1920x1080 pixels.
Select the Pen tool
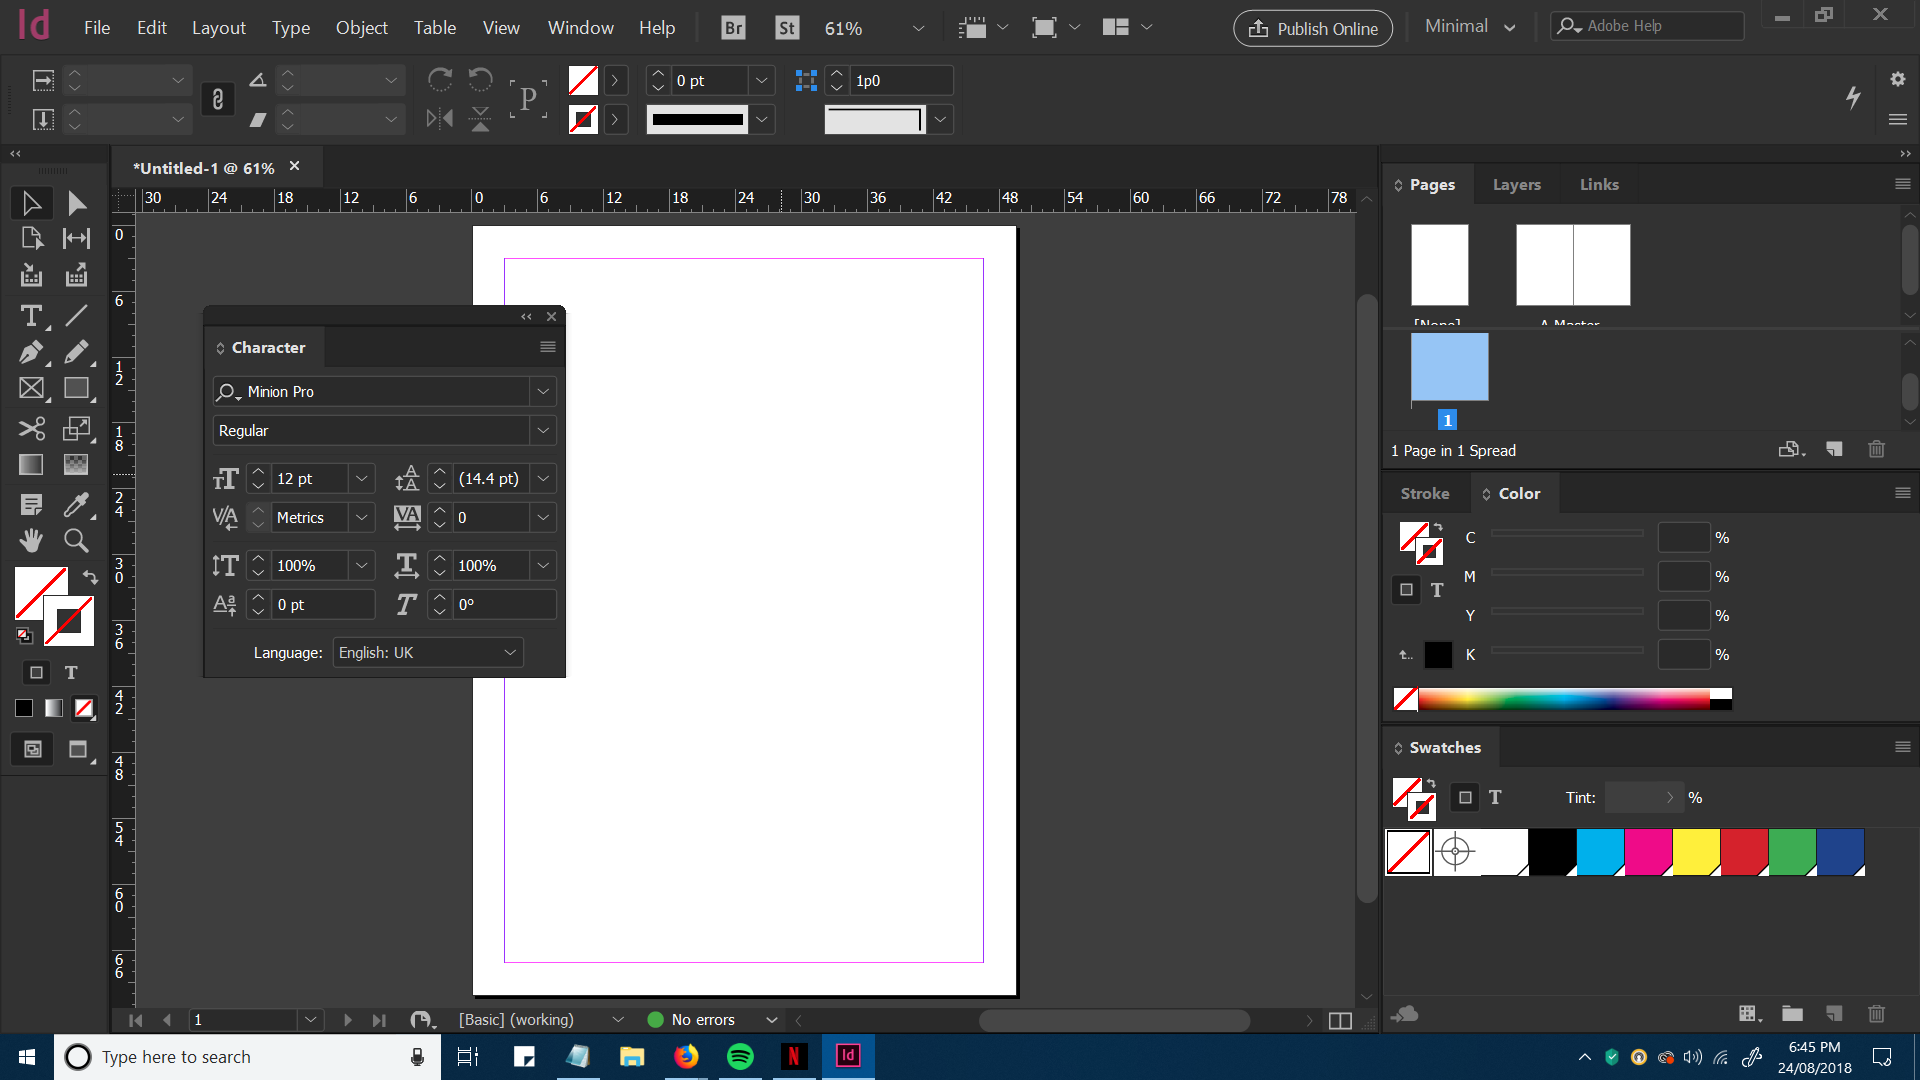31,352
